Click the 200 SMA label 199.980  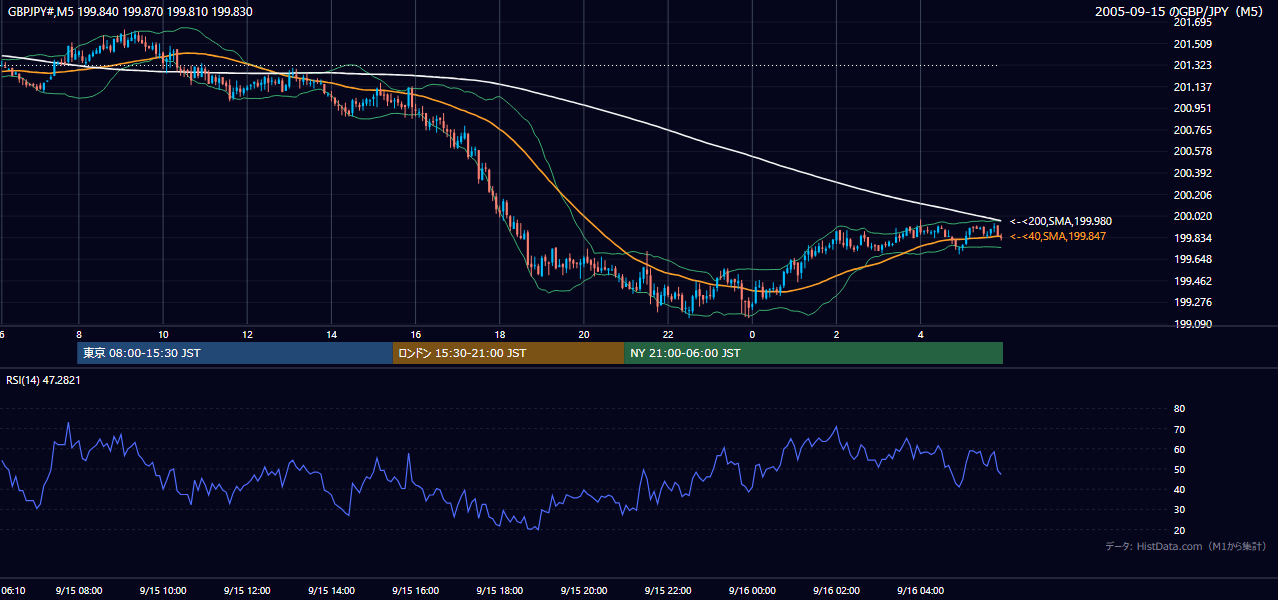(1061, 221)
